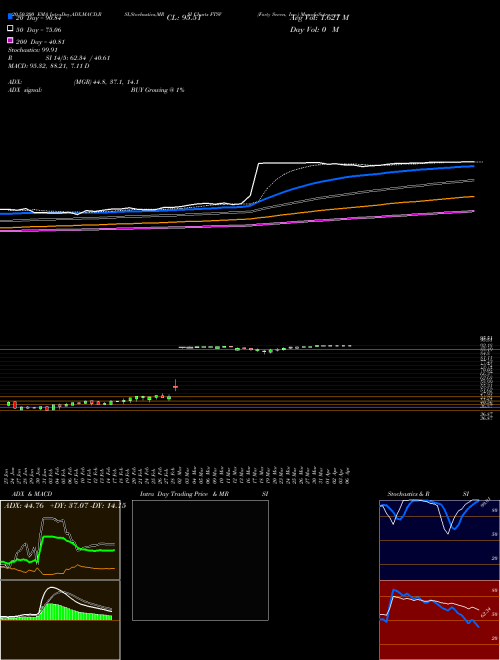This screenshot has height=660, width=500.
Task: Click the Day Vol: 0 M label
Action: pyautogui.click(x=314, y=29)
